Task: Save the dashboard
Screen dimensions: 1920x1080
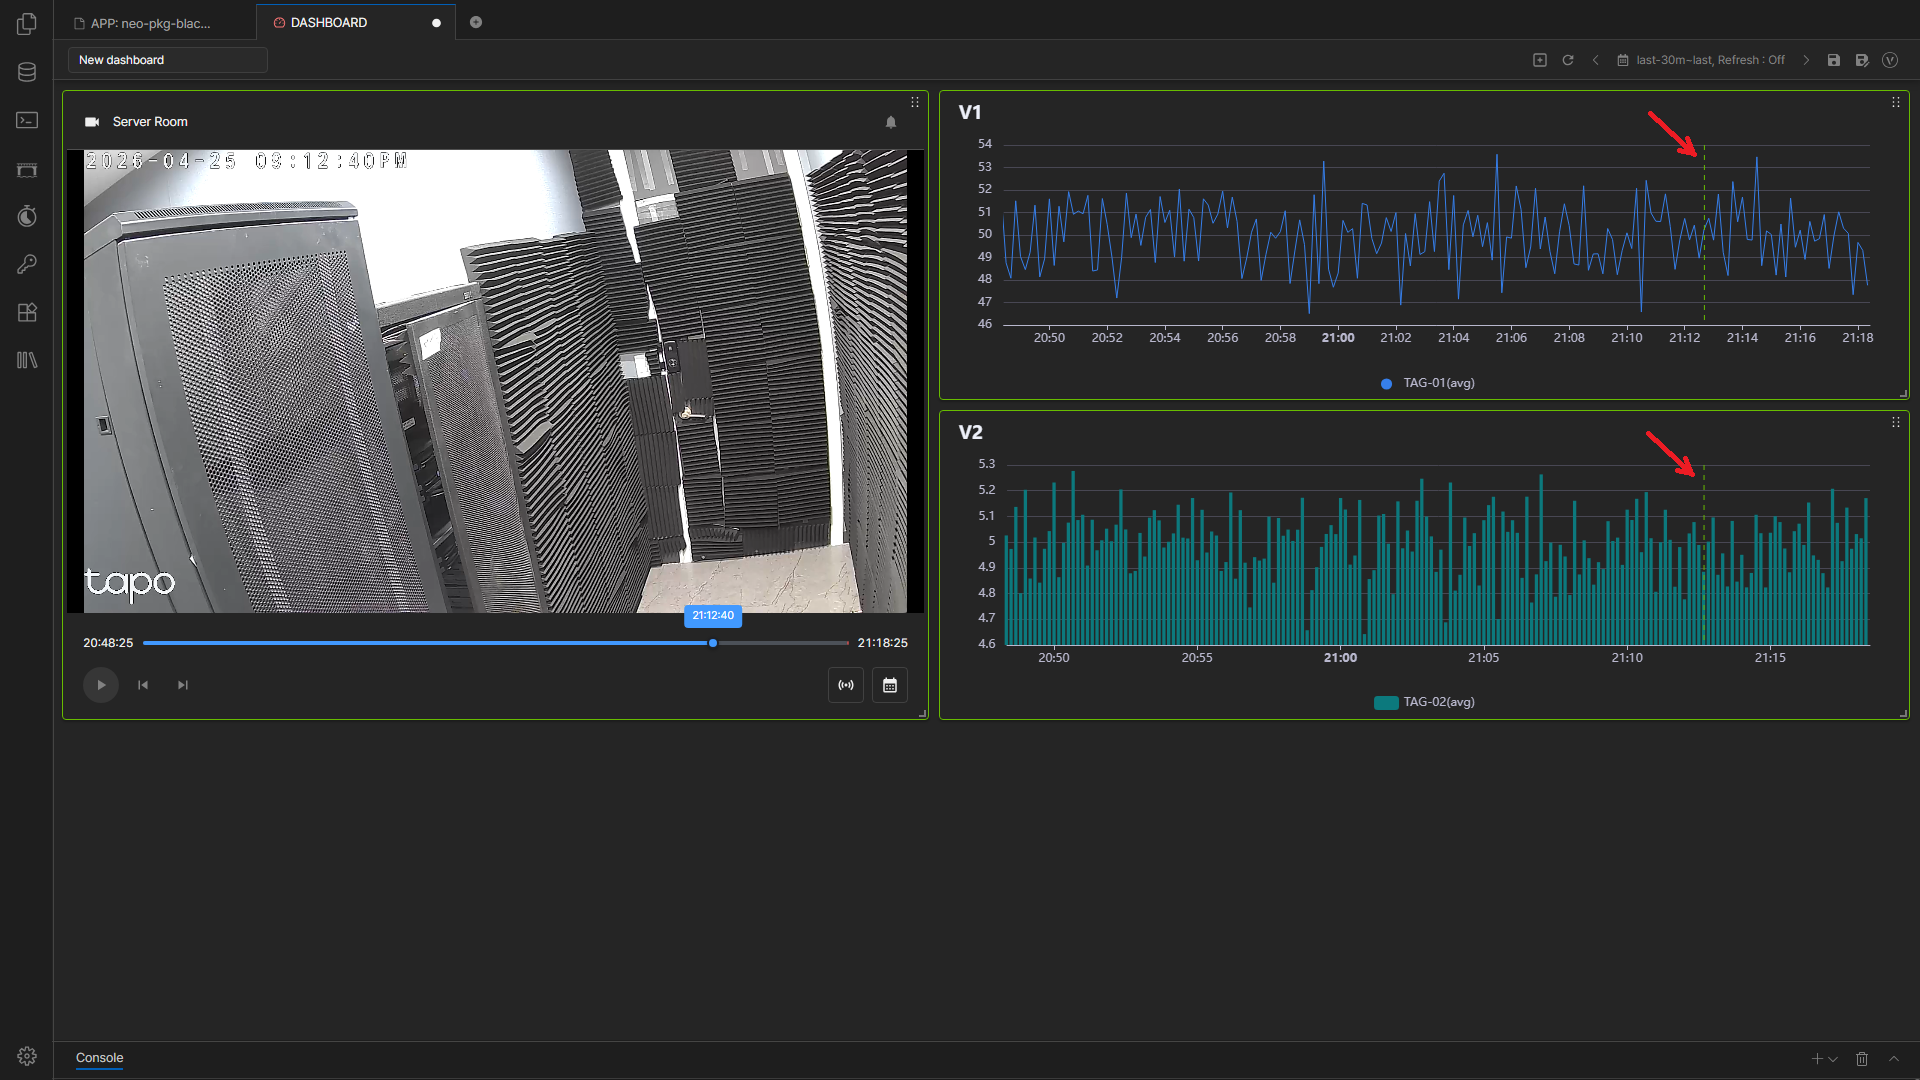Action: 1834,60
